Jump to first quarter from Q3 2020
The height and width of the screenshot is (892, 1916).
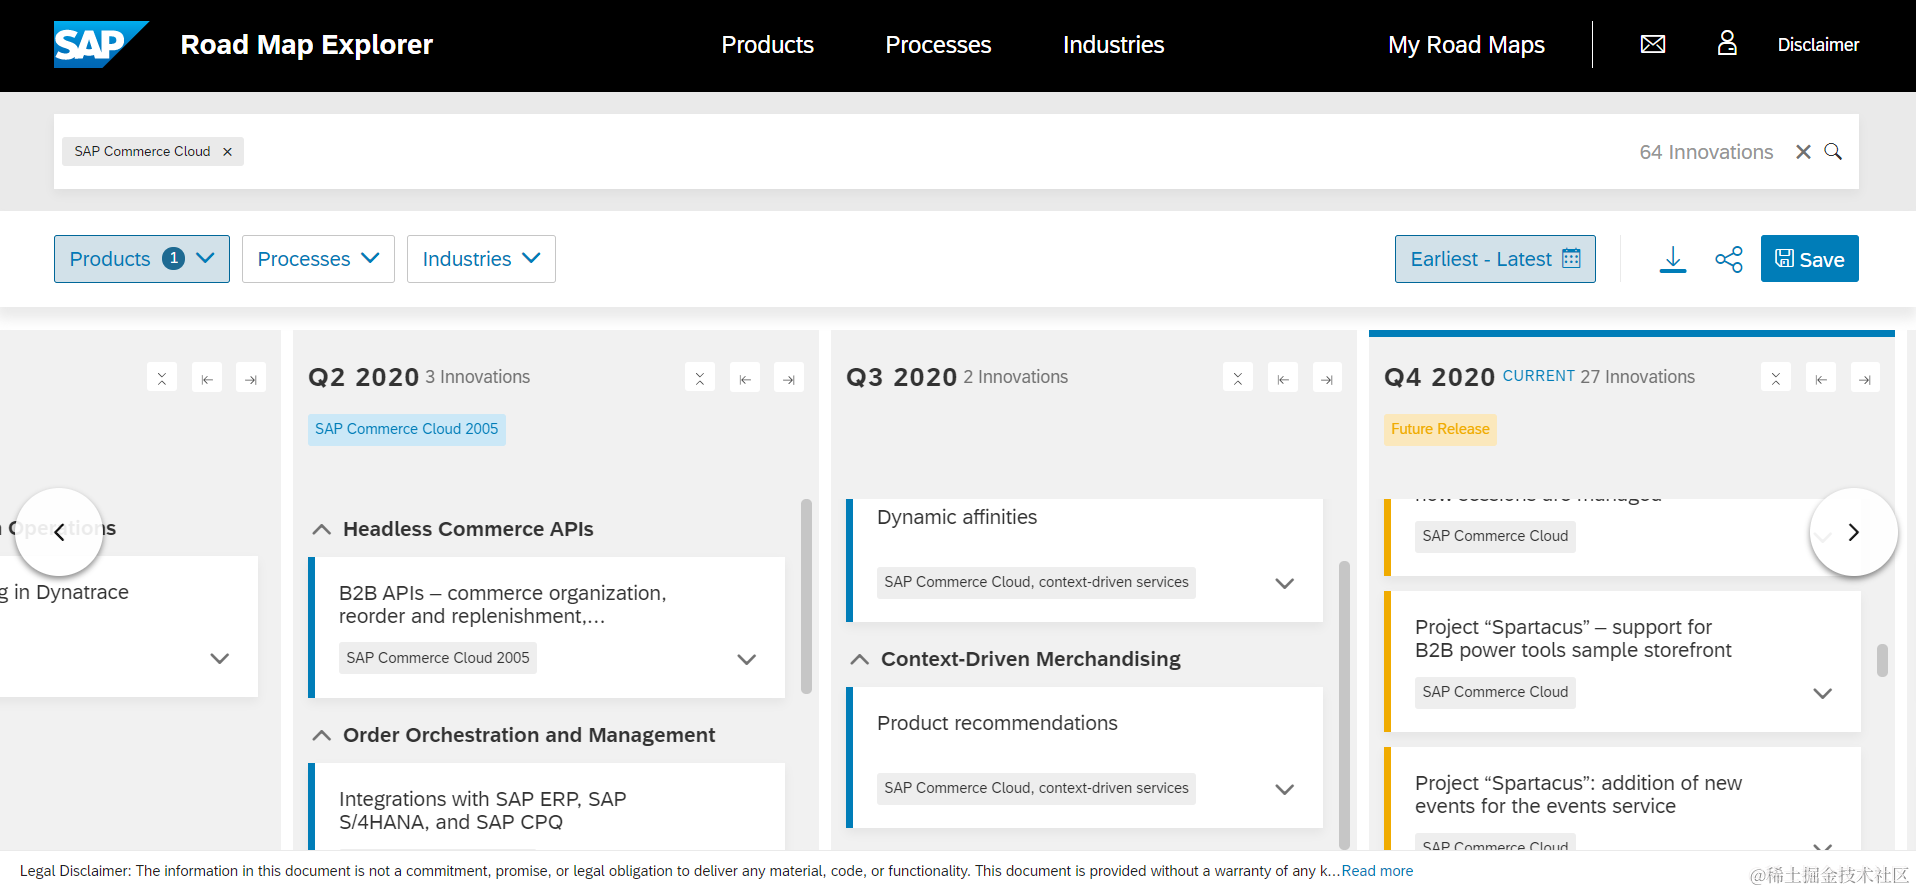coord(1283,378)
